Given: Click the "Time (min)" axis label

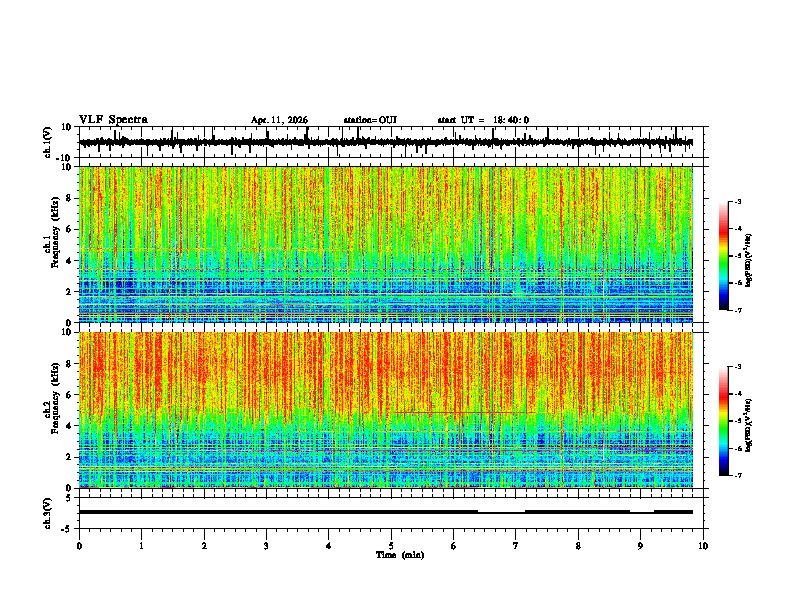Looking at the screenshot, I should pos(400,555).
